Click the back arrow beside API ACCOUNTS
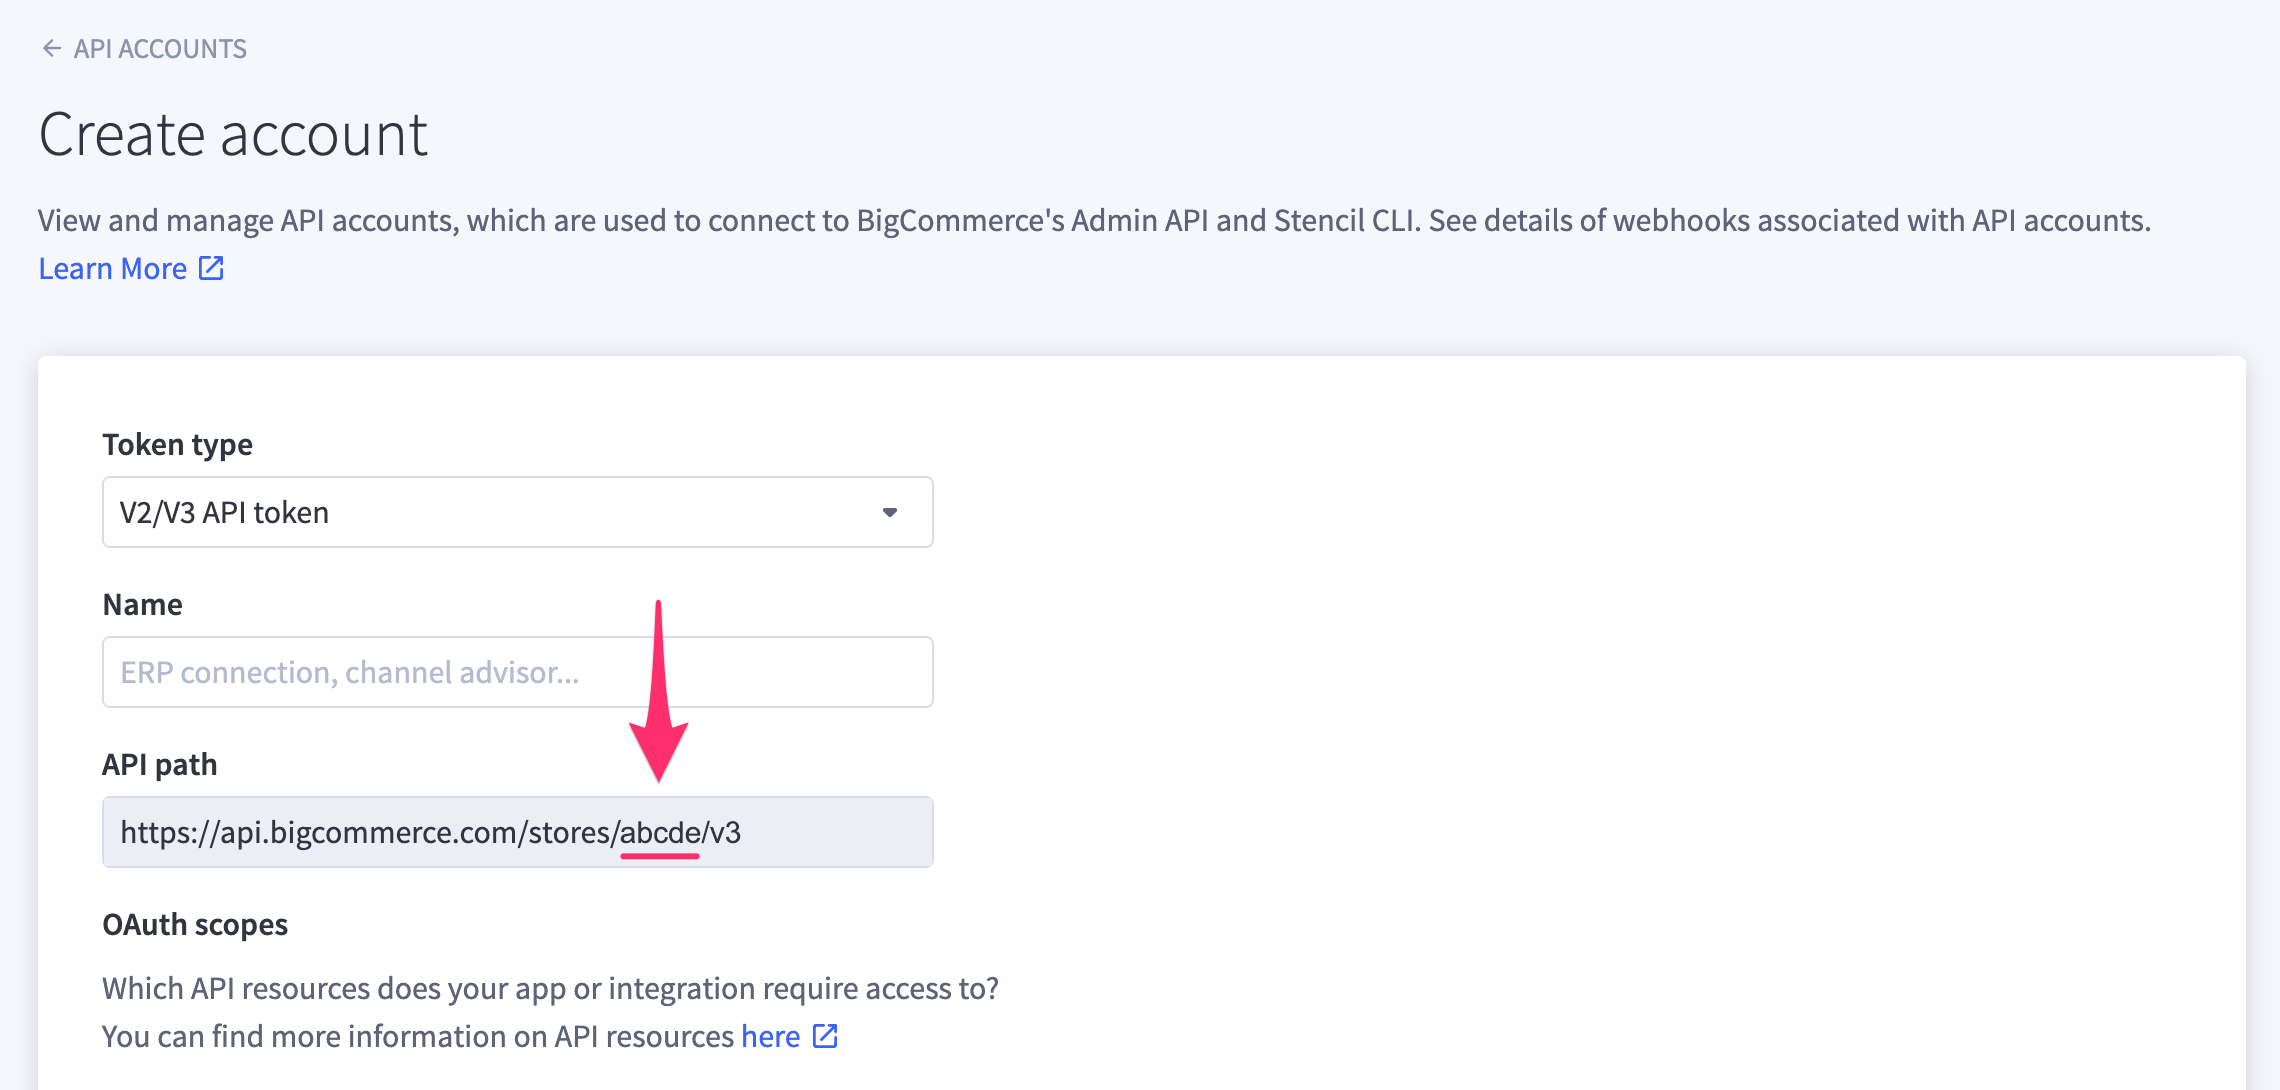This screenshot has width=2280, height=1090. (52, 48)
